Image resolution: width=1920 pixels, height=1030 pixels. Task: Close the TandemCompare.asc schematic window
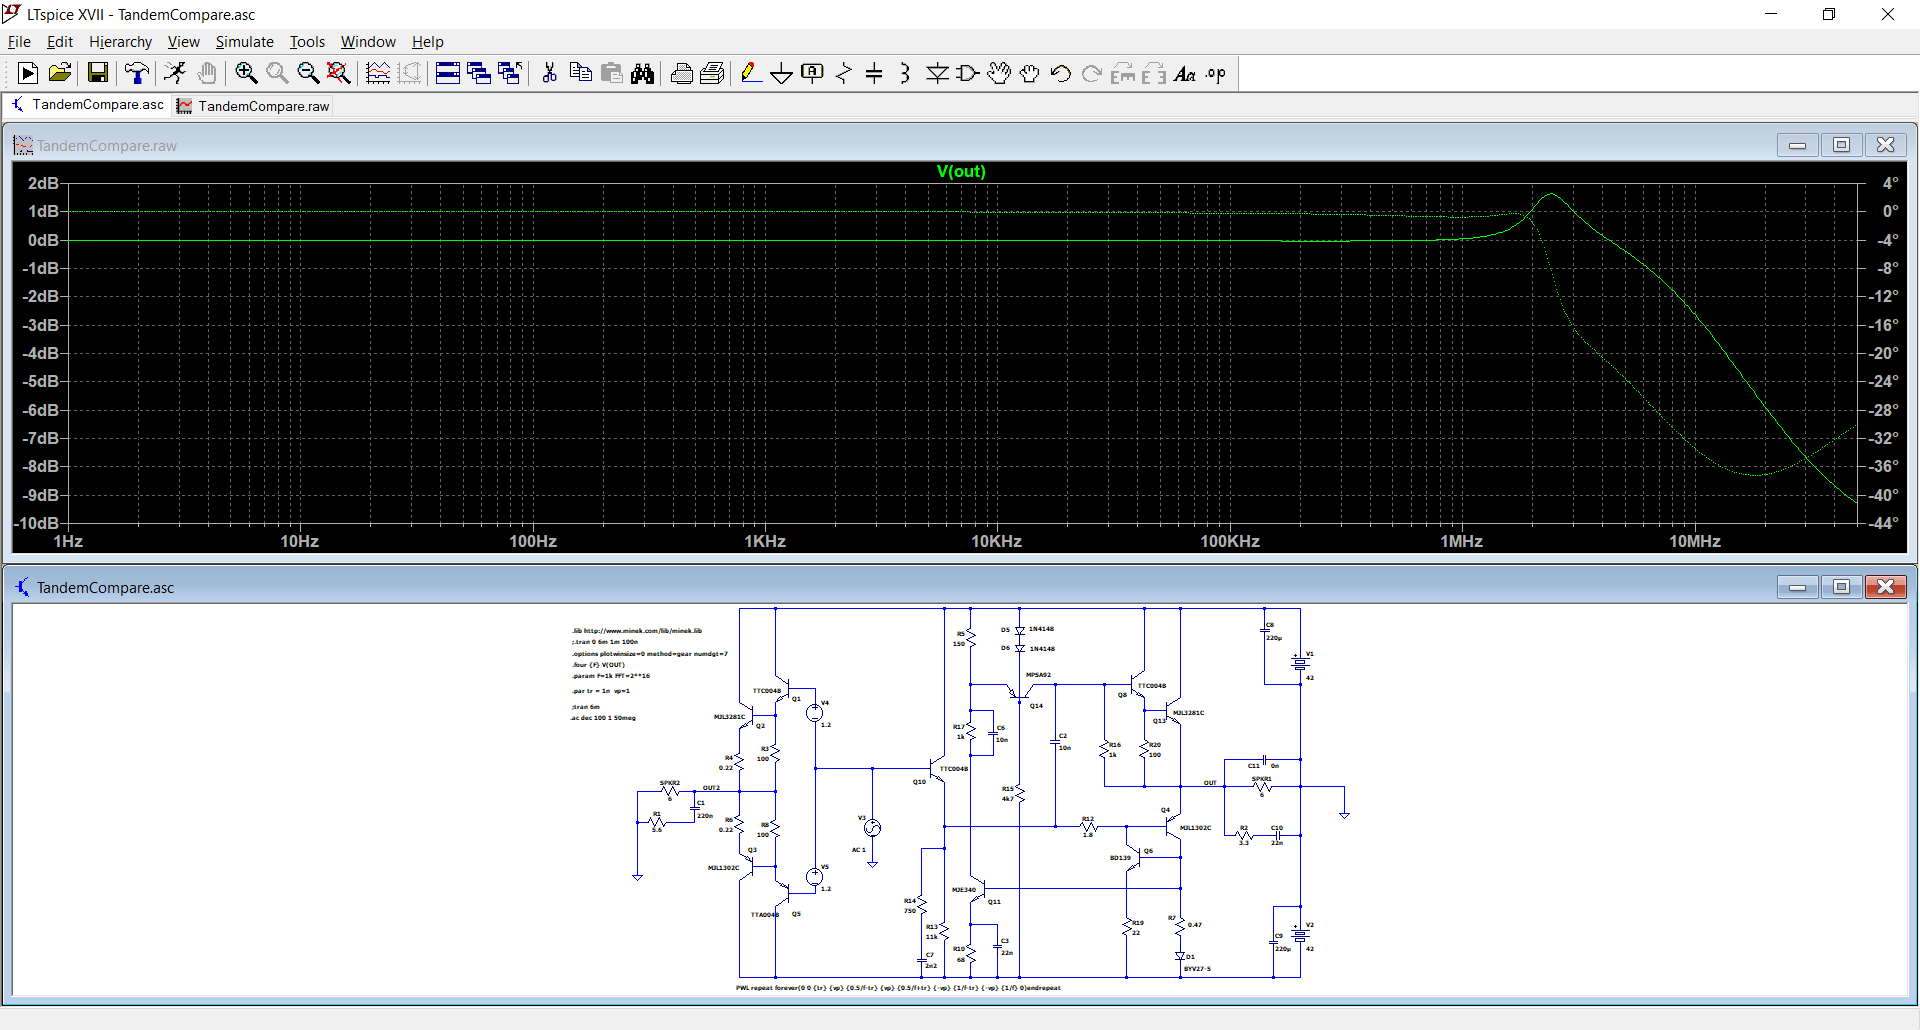tap(1885, 587)
